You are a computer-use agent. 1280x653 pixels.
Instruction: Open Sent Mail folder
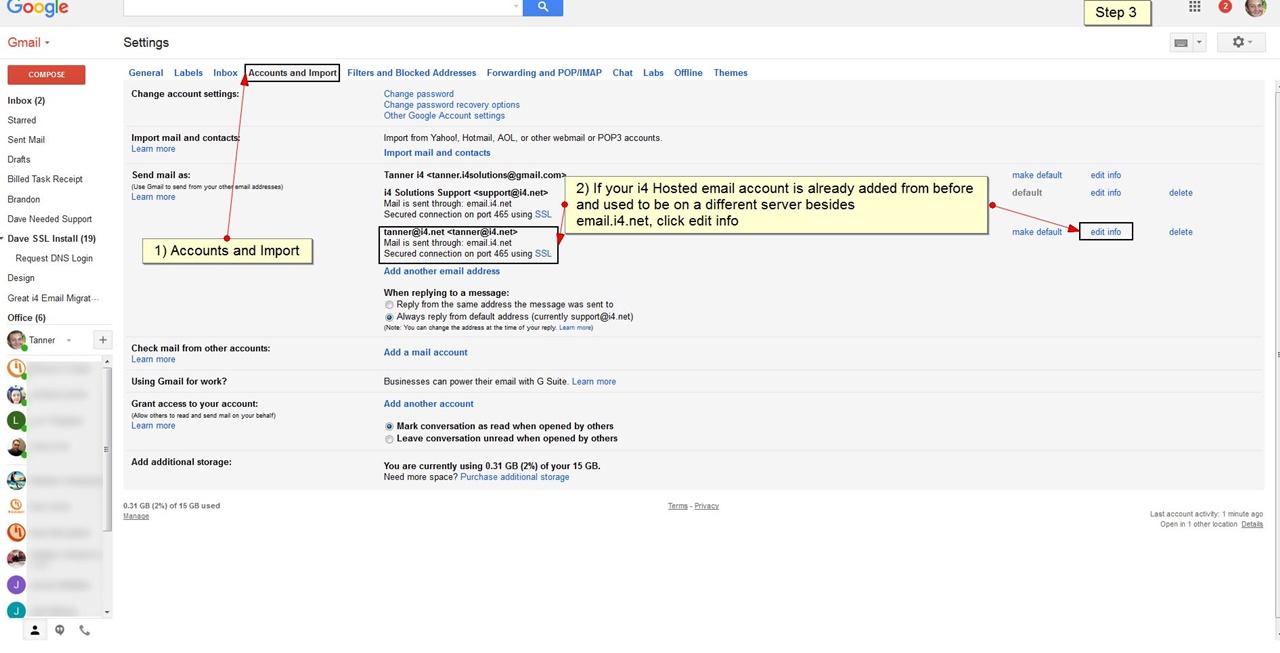click(x=26, y=140)
